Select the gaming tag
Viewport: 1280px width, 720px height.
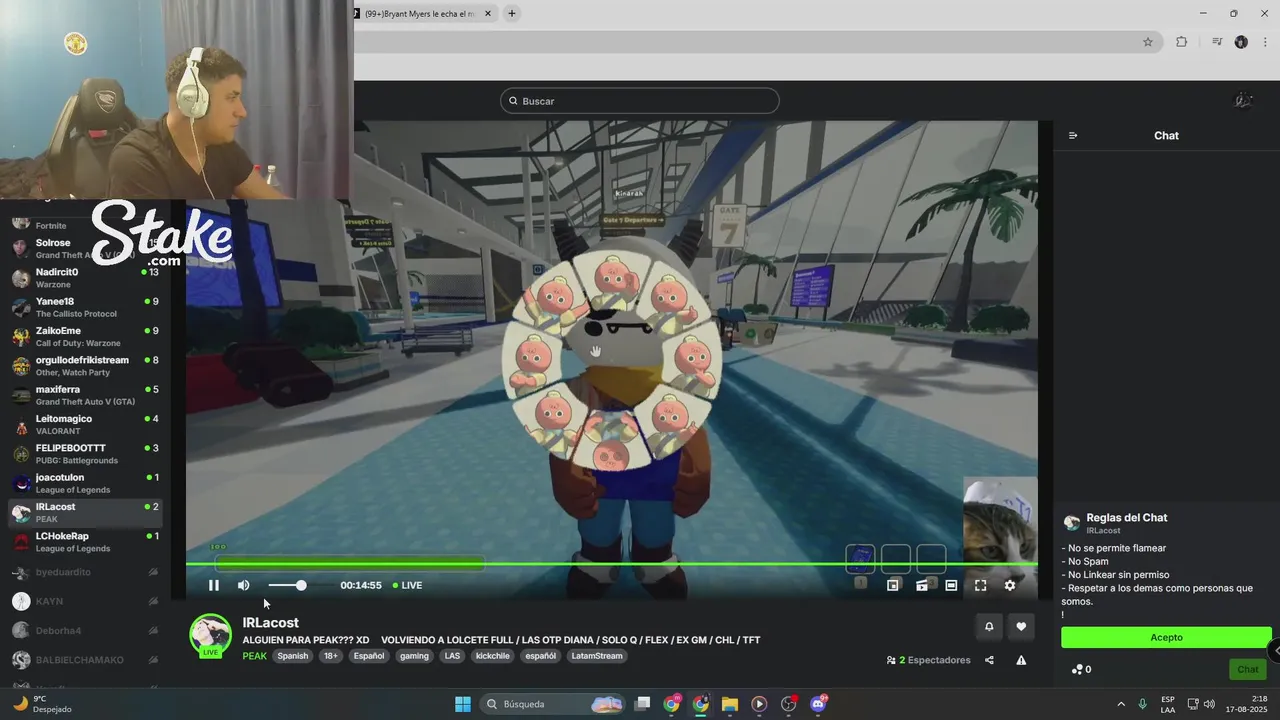tap(414, 656)
